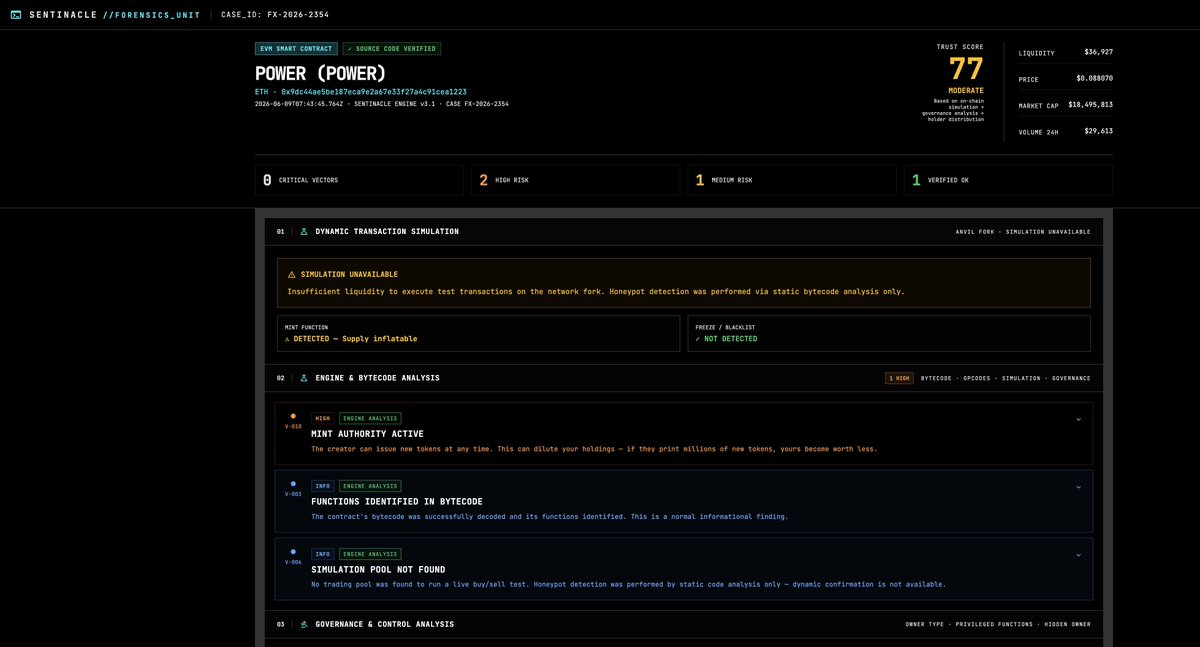Click the FUNCTIONS IDENTIFIED IN BYTECODE heading

(x=397, y=502)
